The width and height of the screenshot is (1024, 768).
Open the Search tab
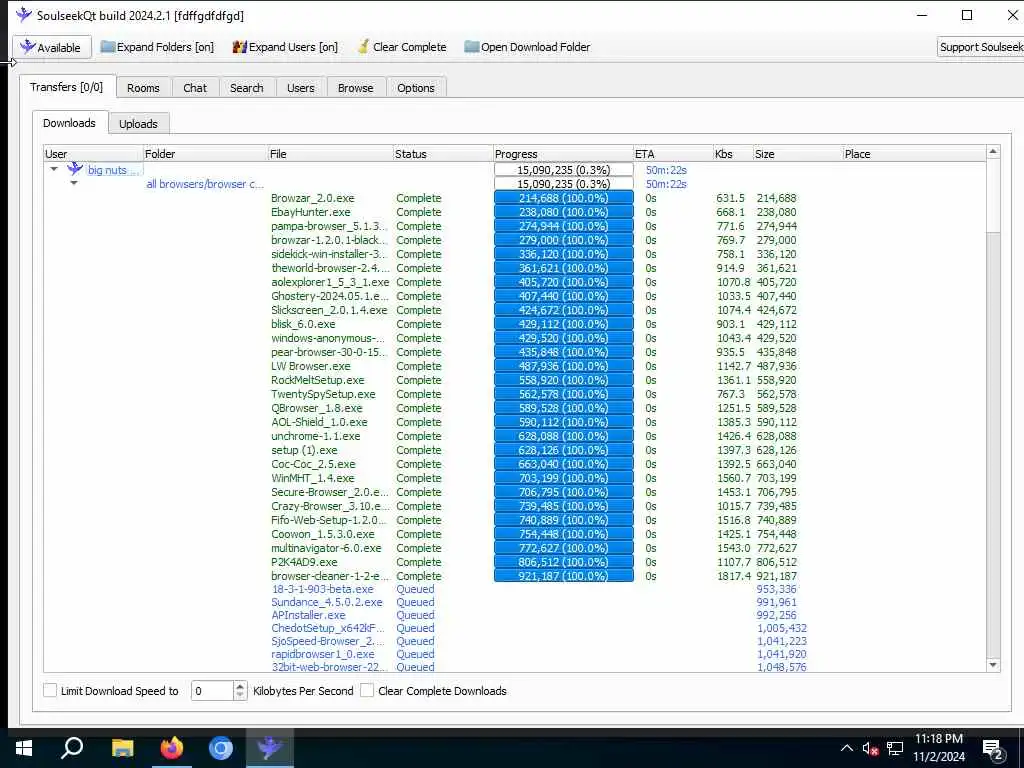pos(246,88)
